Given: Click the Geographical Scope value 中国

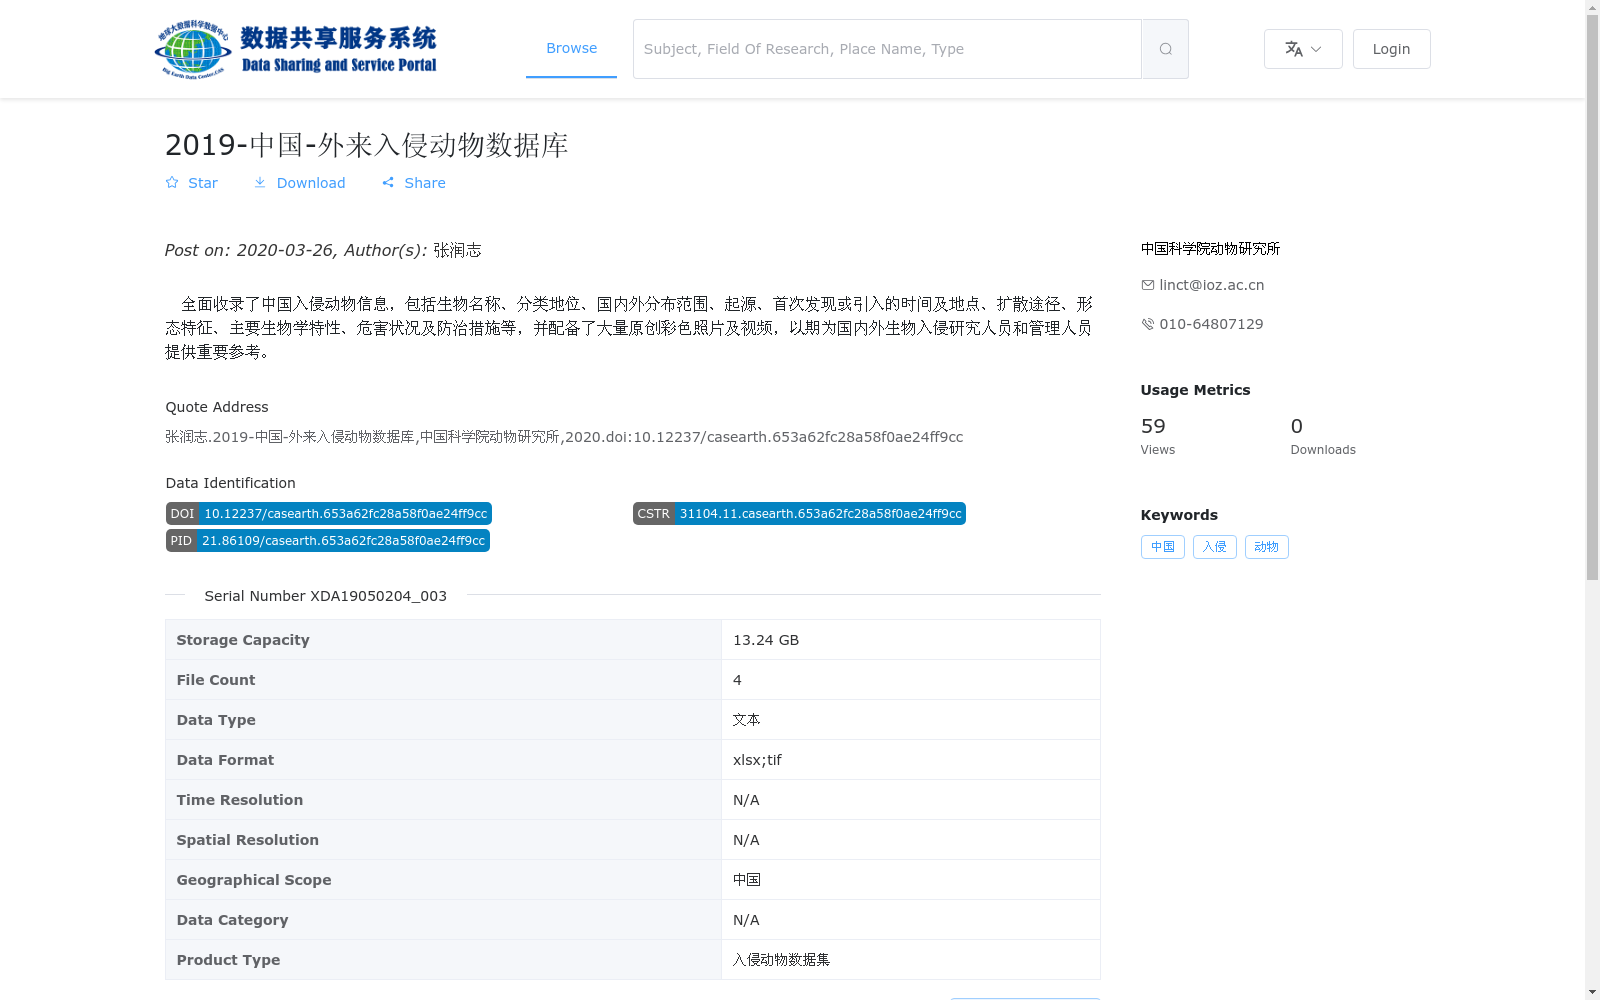Looking at the screenshot, I should click(746, 880).
